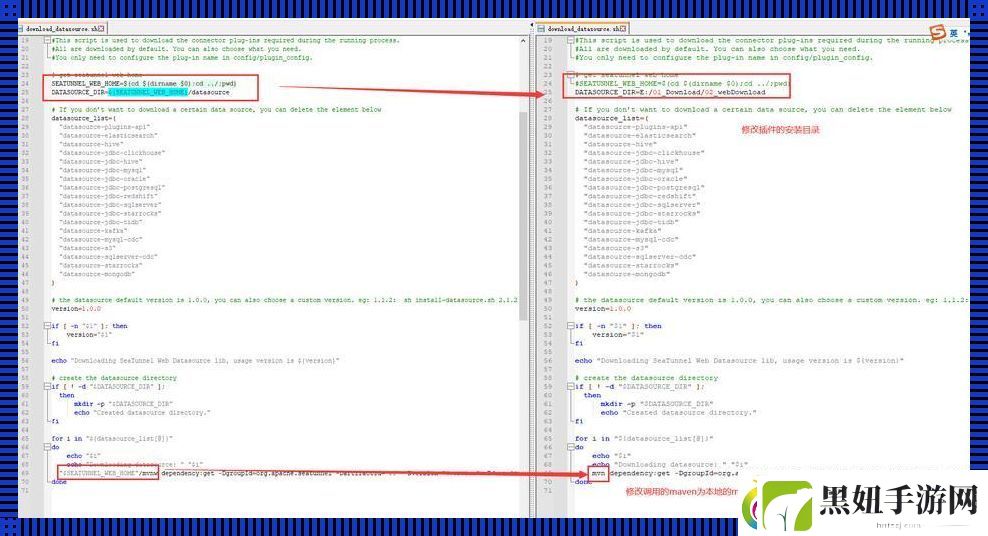The height and width of the screenshot is (536, 988).
Task: Click "datasource-jdbc-redshift" in left pane
Action: click(x=108, y=196)
